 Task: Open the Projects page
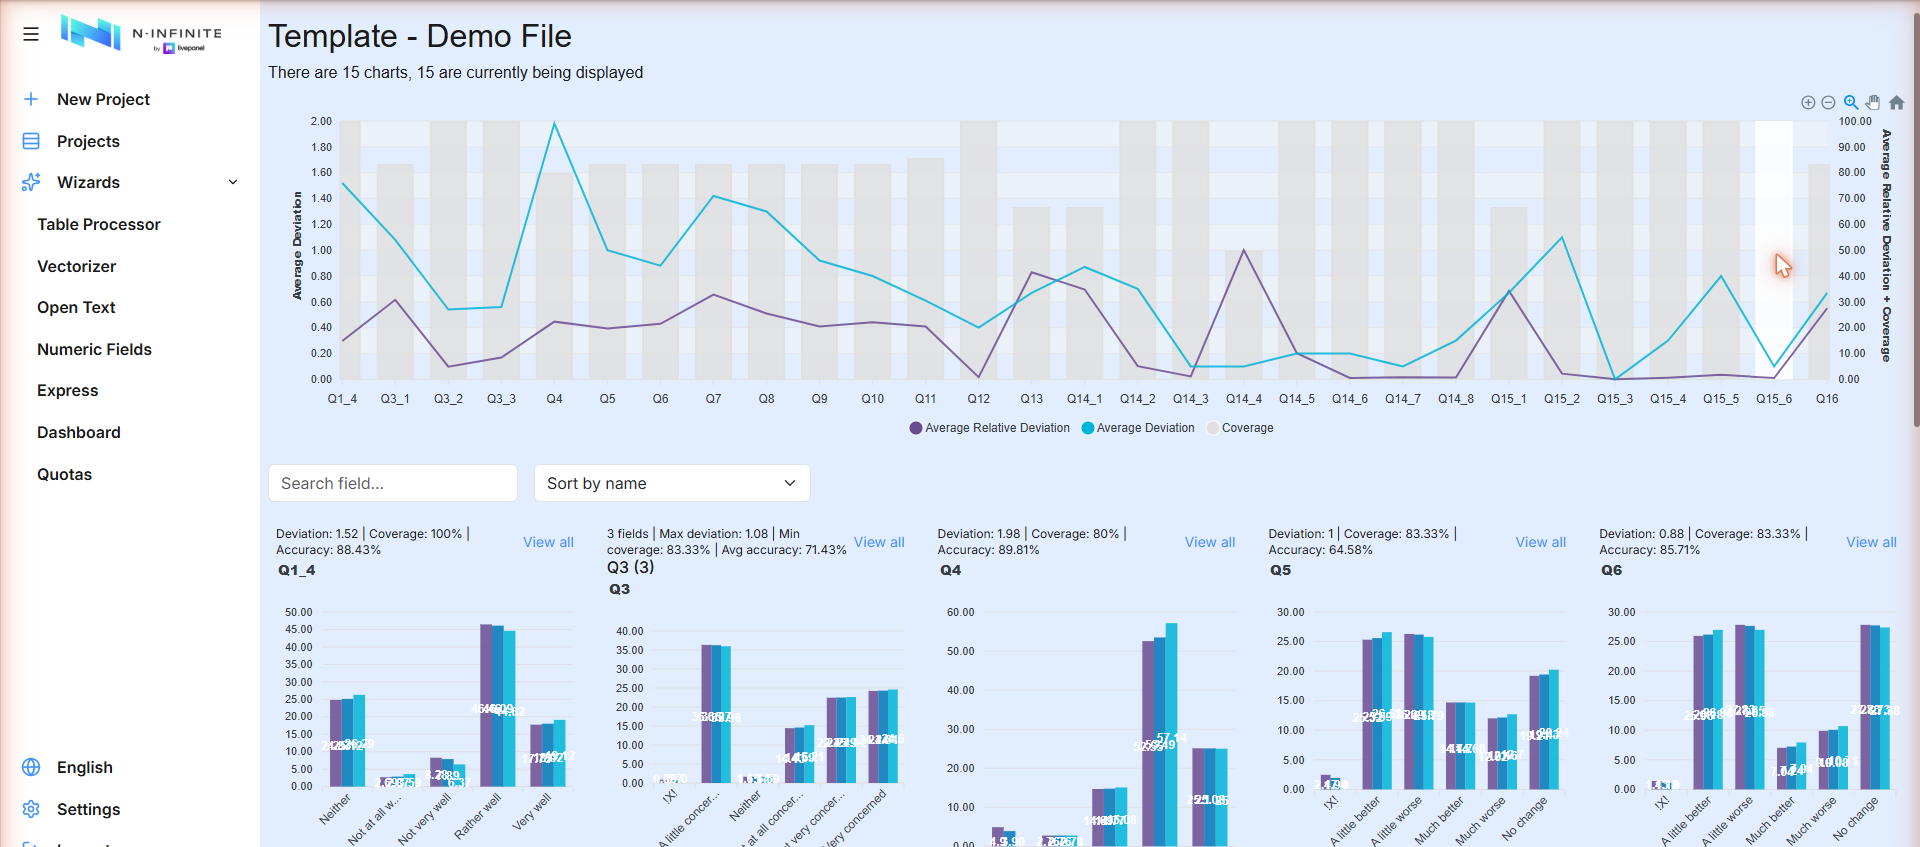pyautogui.click(x=88, y=141)
